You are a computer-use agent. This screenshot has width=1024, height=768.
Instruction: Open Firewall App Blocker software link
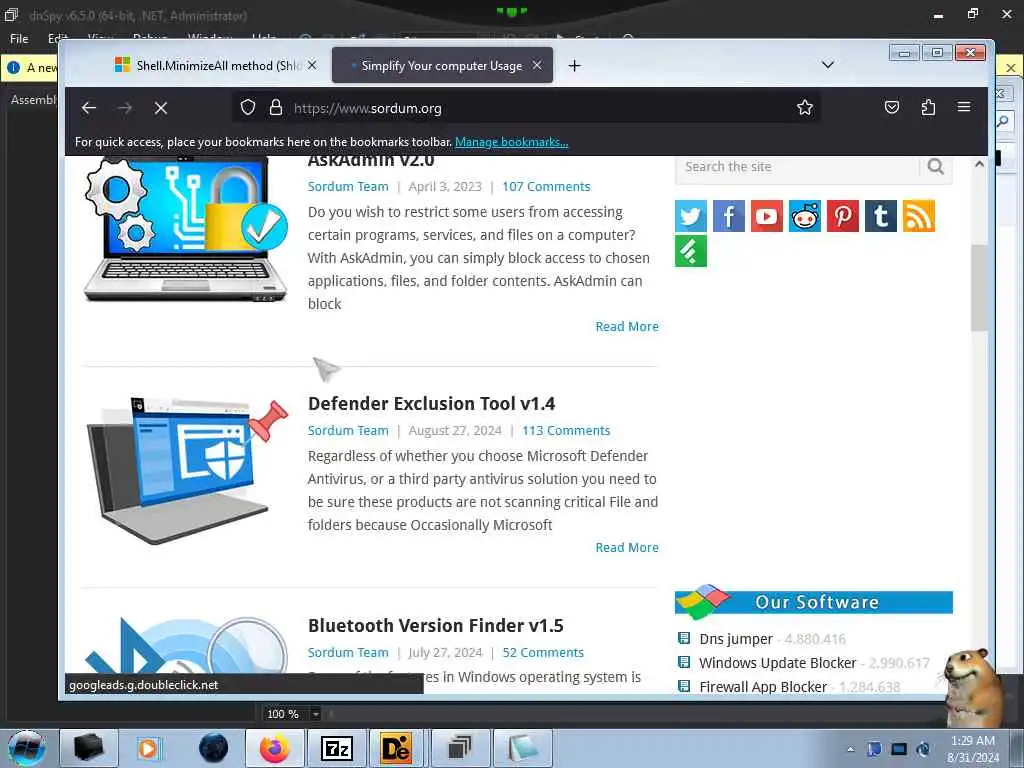[x=763, y=687]
